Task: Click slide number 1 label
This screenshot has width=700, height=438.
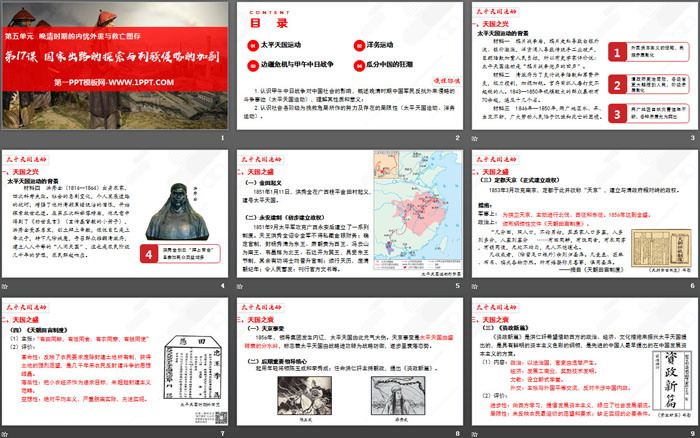Action: click(x=222, y=138)
